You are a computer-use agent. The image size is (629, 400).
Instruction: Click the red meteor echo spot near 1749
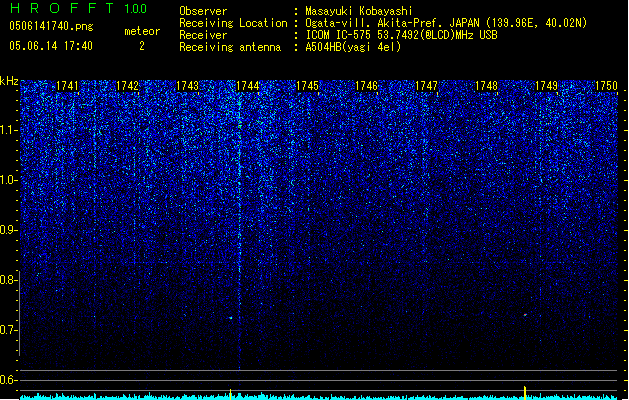pos(525,315)
